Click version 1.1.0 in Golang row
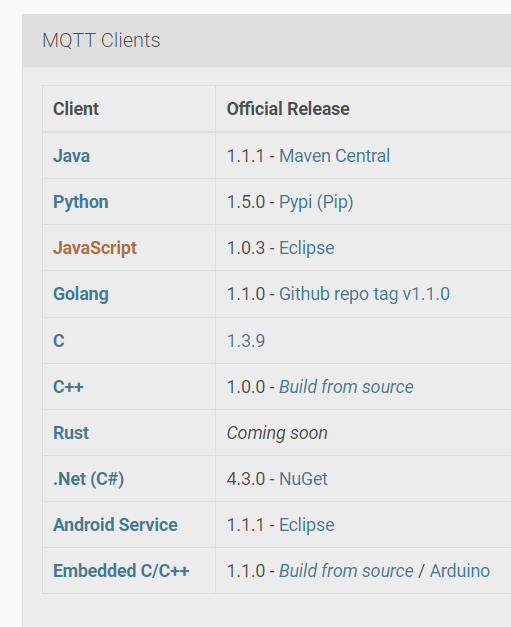Image resolution: width=511 pixels, height=627 pixels. point(246,294)
